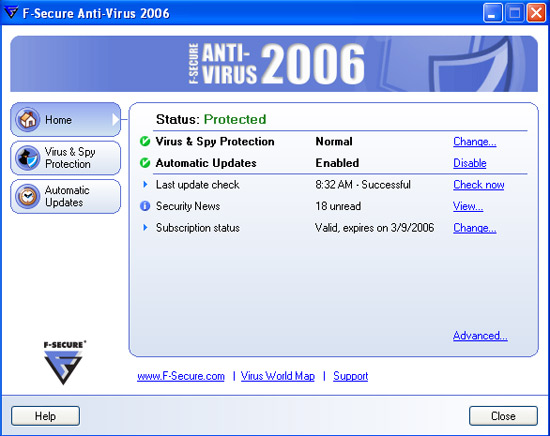
Task: Close the window with the red X
Action: 536,13
